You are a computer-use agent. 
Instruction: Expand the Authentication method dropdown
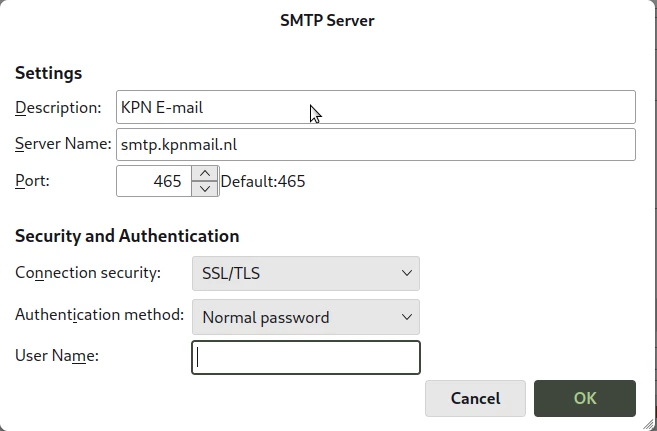[305, 317]
